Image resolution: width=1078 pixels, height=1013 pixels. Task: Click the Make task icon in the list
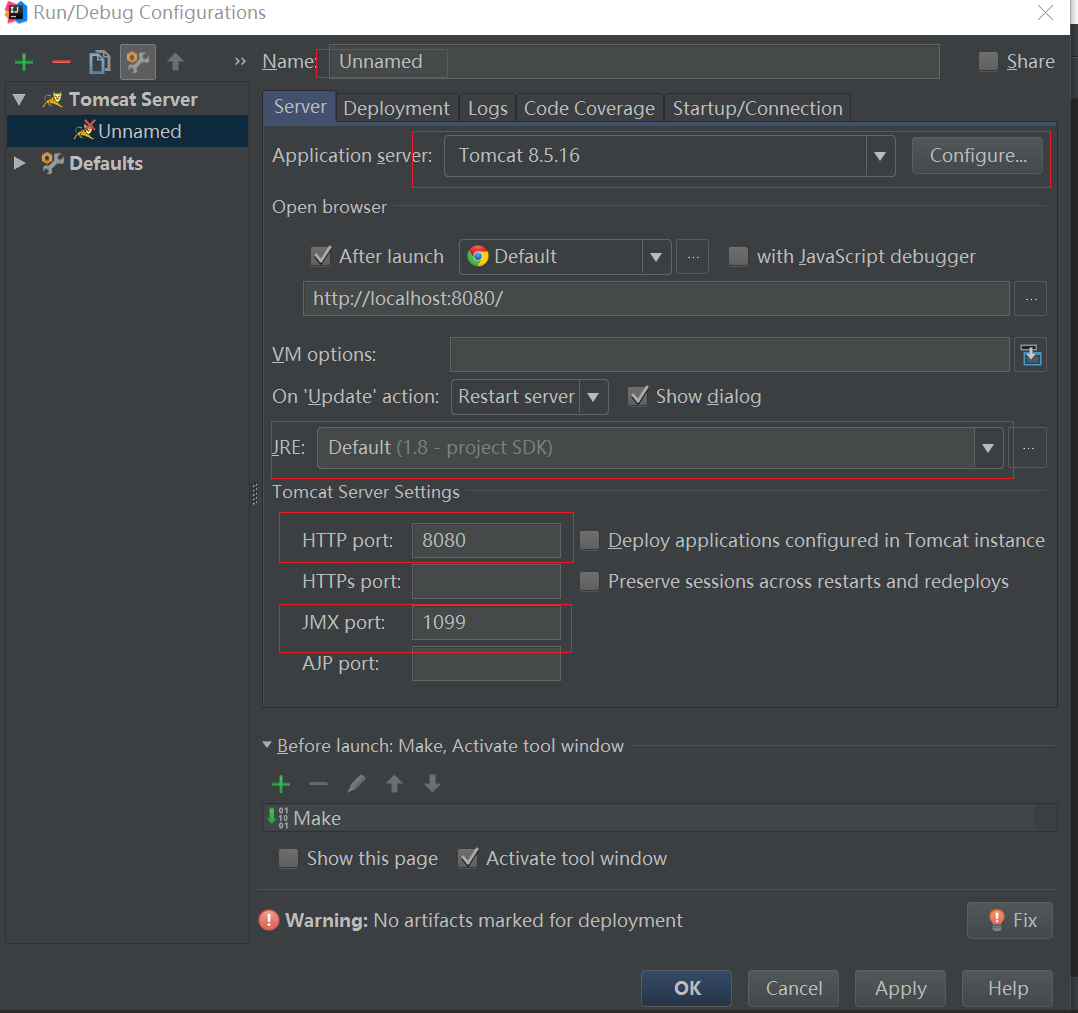click(x=278, y=818)
